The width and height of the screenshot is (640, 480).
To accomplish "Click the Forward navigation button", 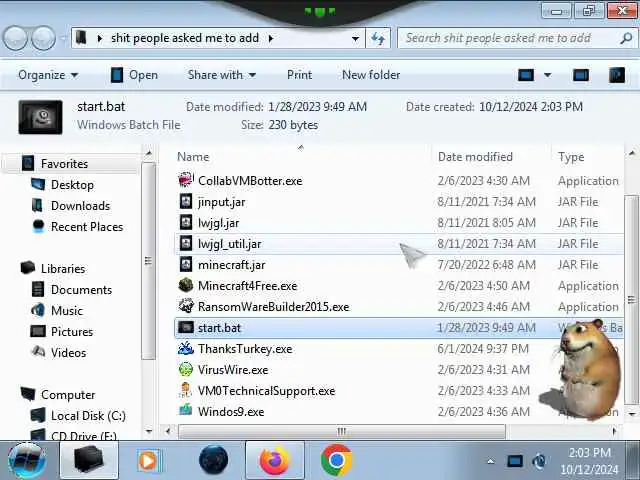I will click(43, 38).
